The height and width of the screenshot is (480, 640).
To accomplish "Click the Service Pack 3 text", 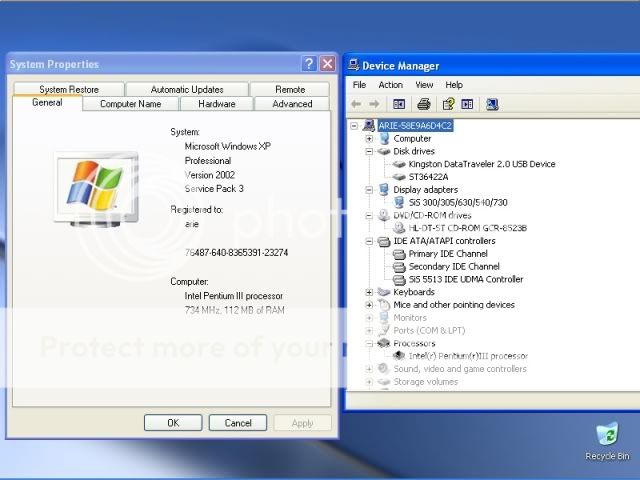I will click(x=214, y=189).
